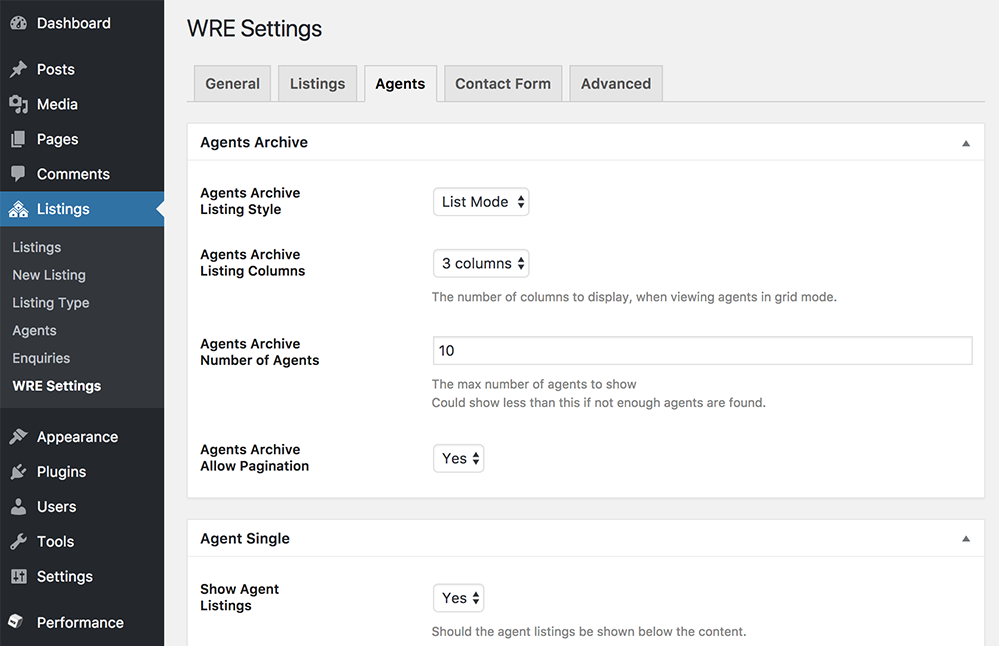Screen dimensions: 999x646
Task: Click the Performance cube icon
Action: tap(16, 622)
